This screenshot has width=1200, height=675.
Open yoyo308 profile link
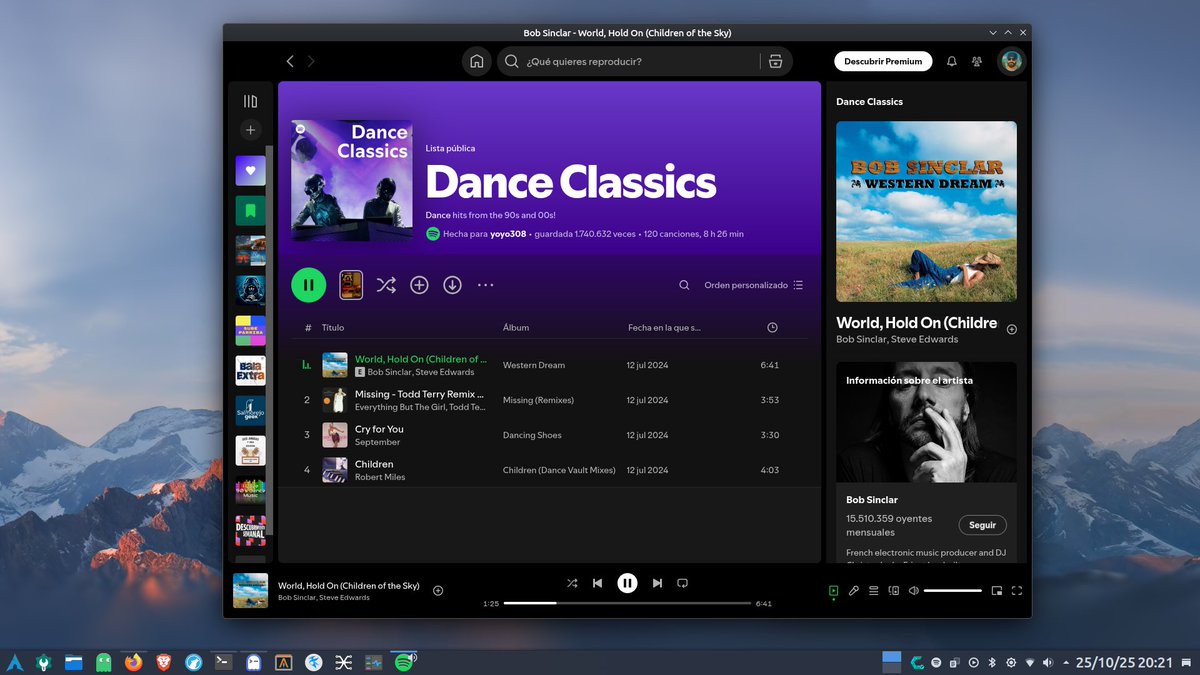tap(507, 234)
